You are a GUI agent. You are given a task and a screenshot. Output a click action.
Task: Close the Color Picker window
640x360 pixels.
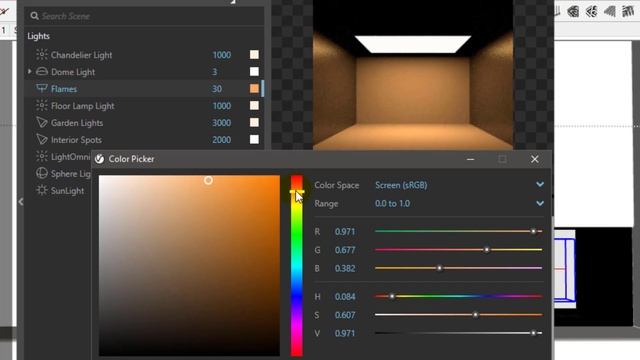coord(535,159)
